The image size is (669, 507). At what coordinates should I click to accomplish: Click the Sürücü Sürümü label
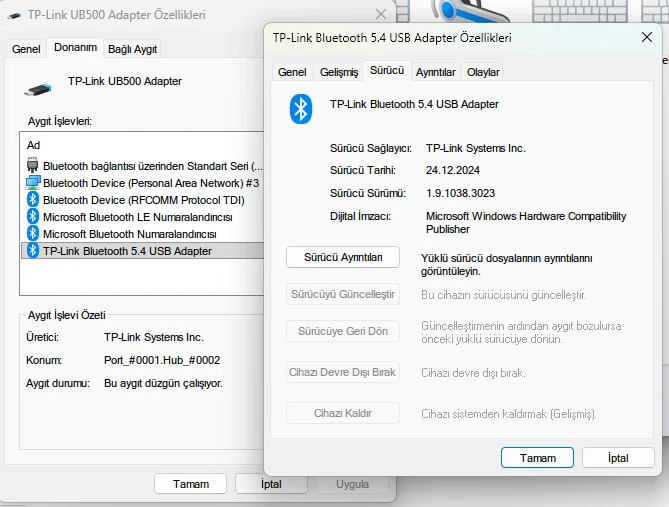point(368,193)
